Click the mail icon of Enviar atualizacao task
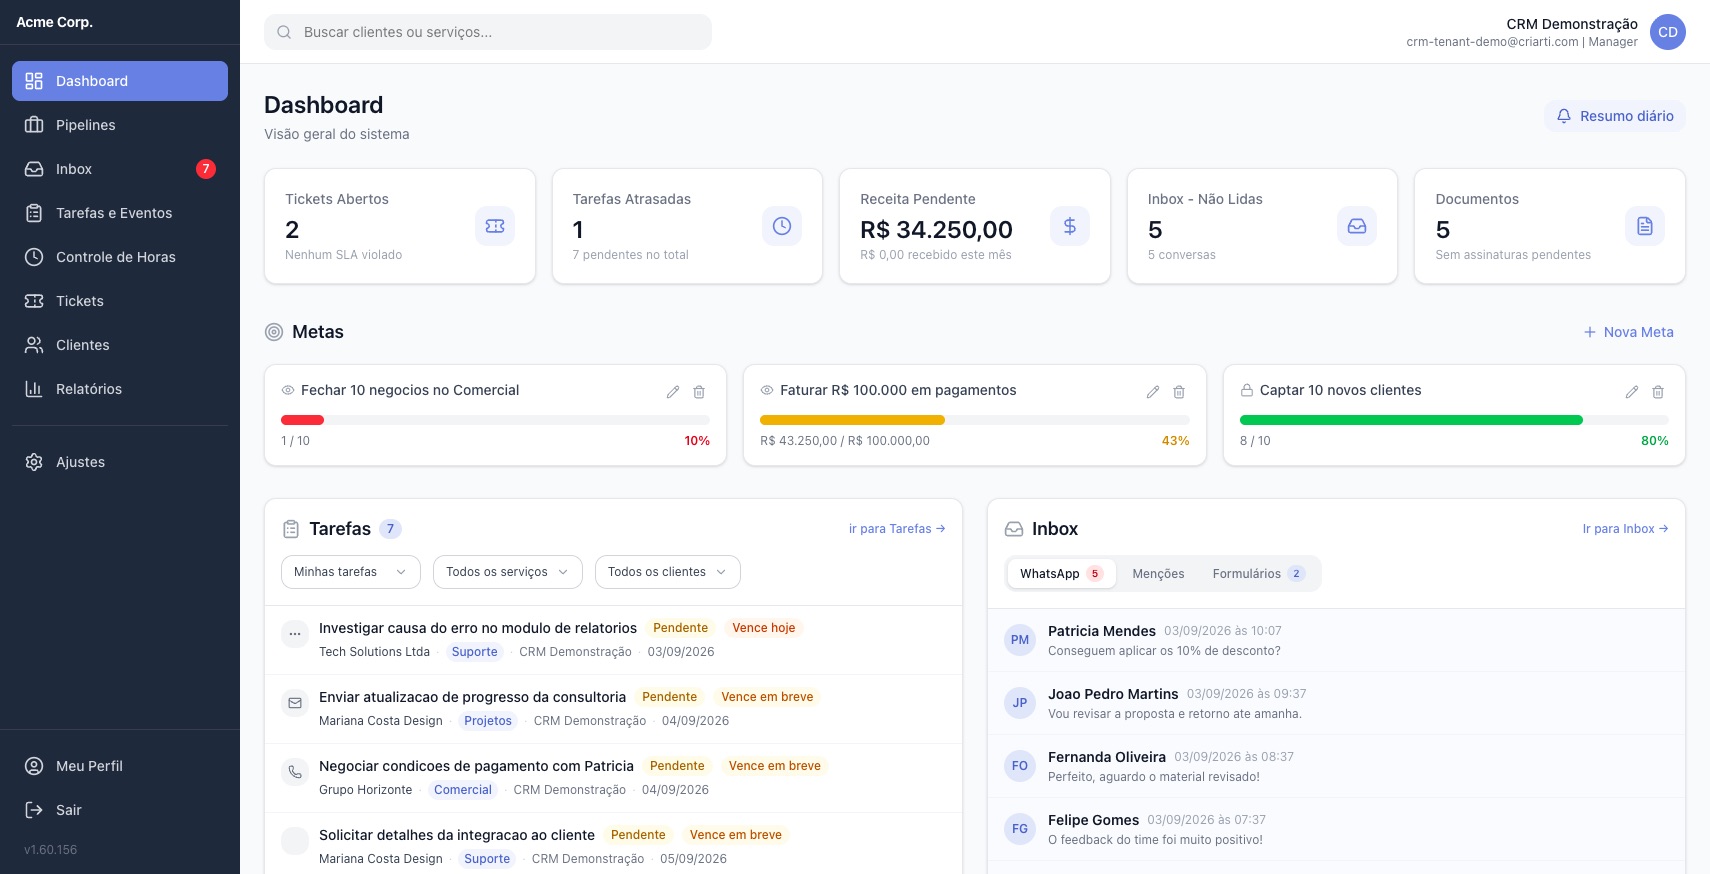 pyautogui.click(x=295, y=703)
